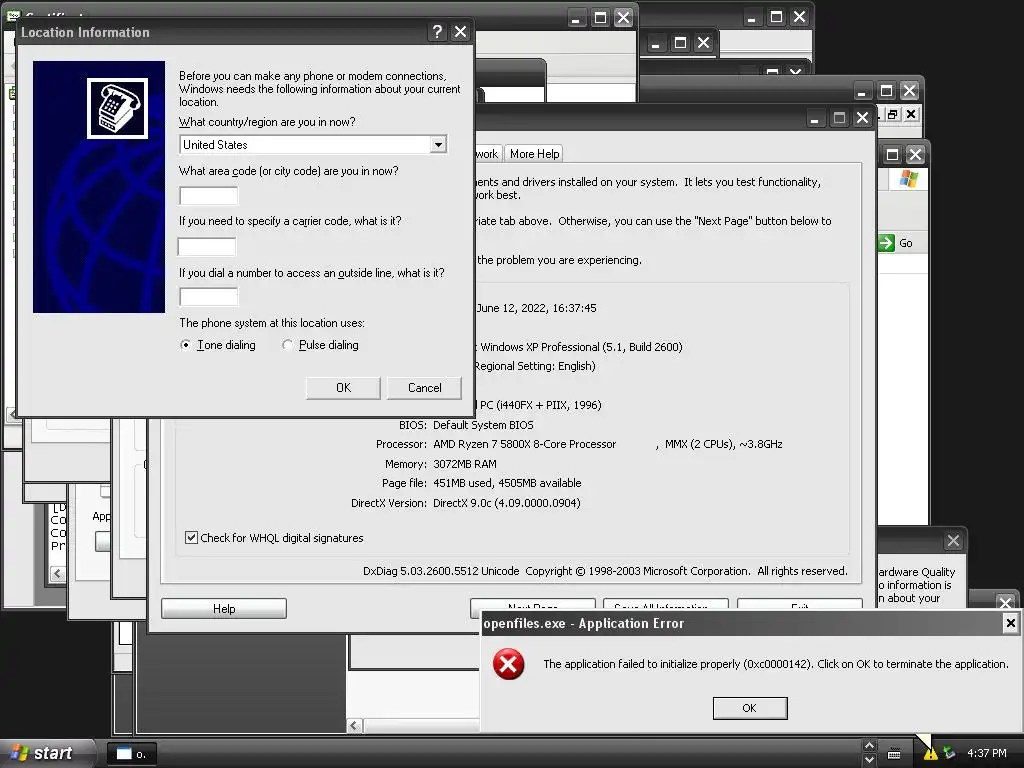Open the country/region dropdown showing United States
This screenshot has height=768, width=1024.
(438, 144)
